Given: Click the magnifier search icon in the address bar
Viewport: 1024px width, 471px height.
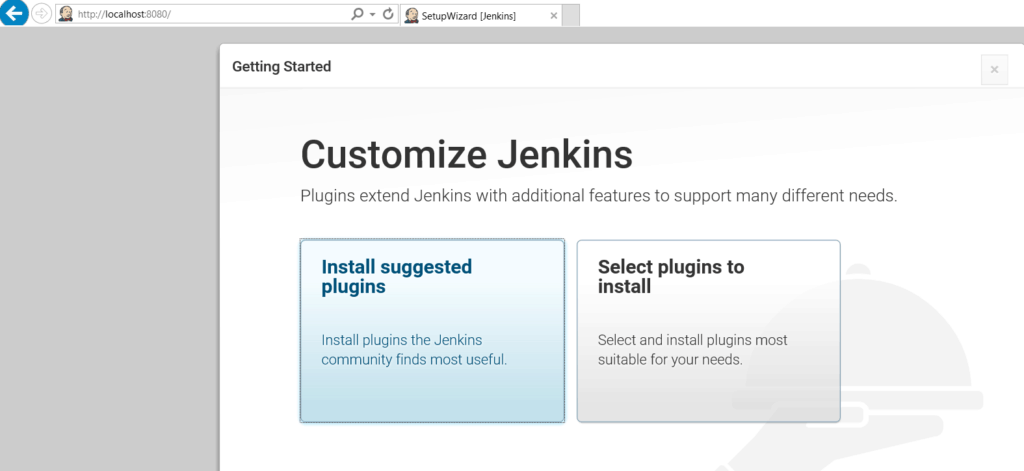Looking at the screenshot, I should coord(357,14).
